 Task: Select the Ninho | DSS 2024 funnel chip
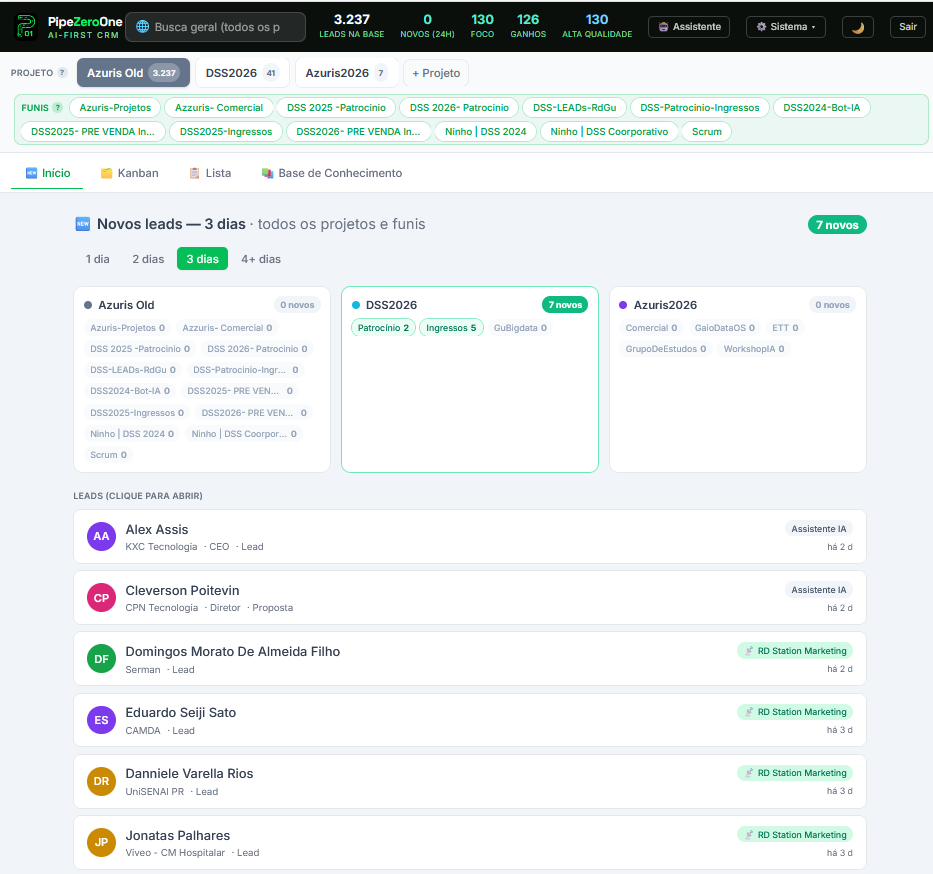pos(486,131)
